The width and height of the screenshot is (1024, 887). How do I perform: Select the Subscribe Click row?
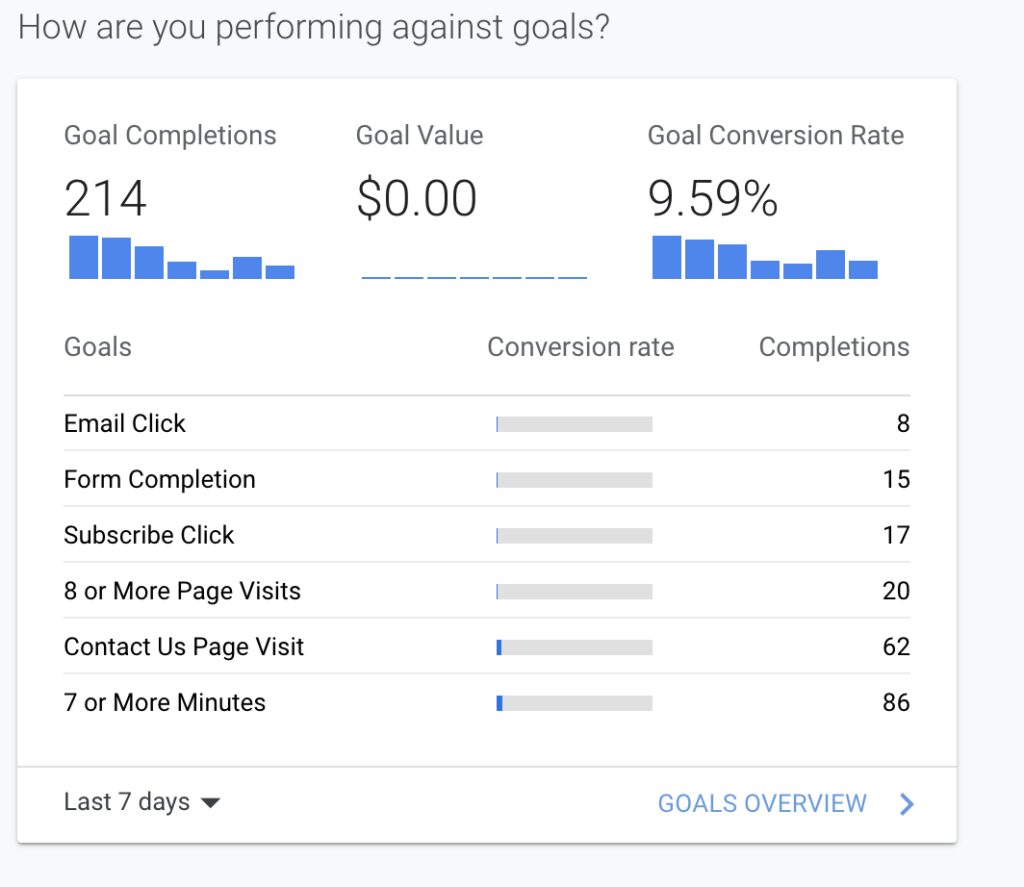click(x=148, y=535)
